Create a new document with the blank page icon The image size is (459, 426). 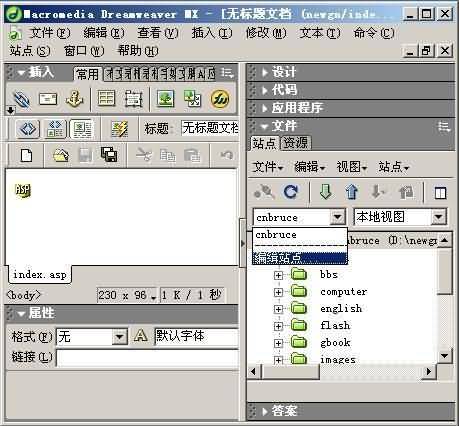point(26,155)
